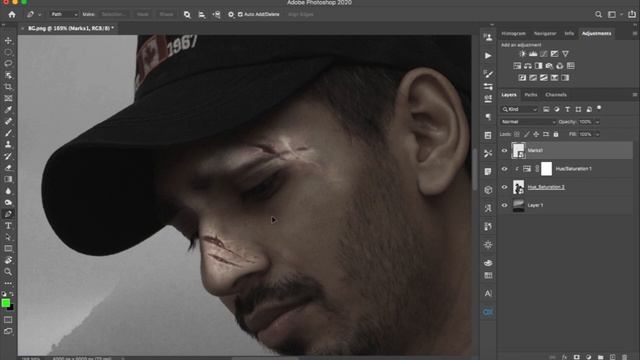Select the Rectangle shape tool
This screenshot has height=360, width=640.
[8, 248]
